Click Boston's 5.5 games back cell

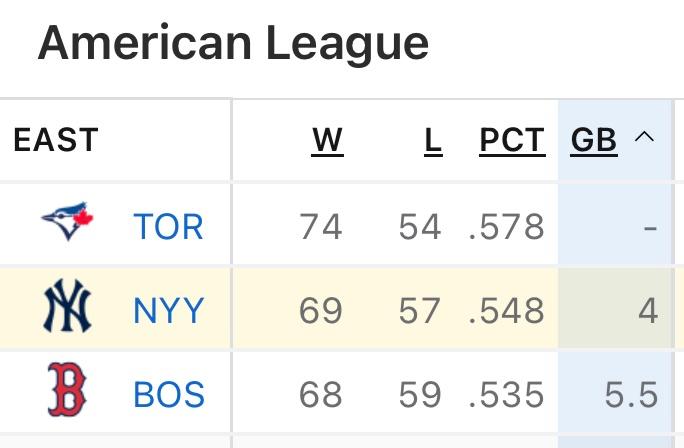[x=631, y=395]
